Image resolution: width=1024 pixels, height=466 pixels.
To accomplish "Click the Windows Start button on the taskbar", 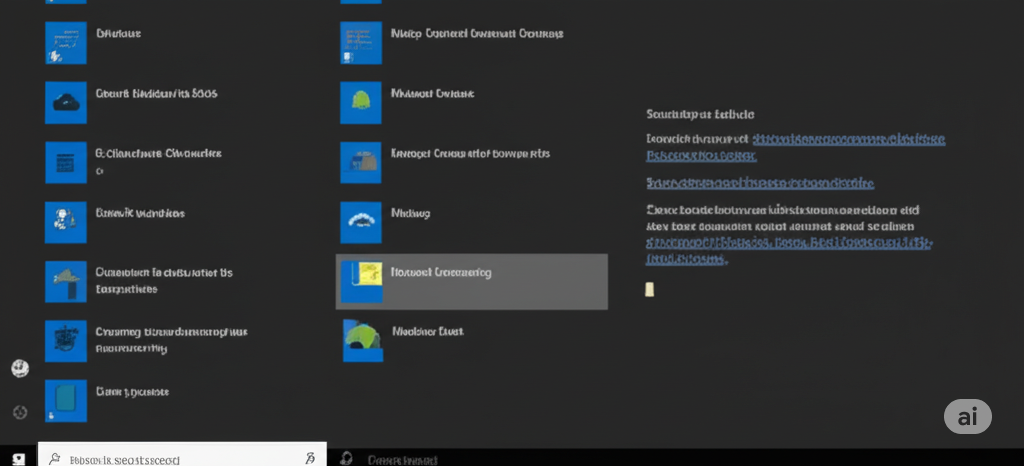I will 19,459.
